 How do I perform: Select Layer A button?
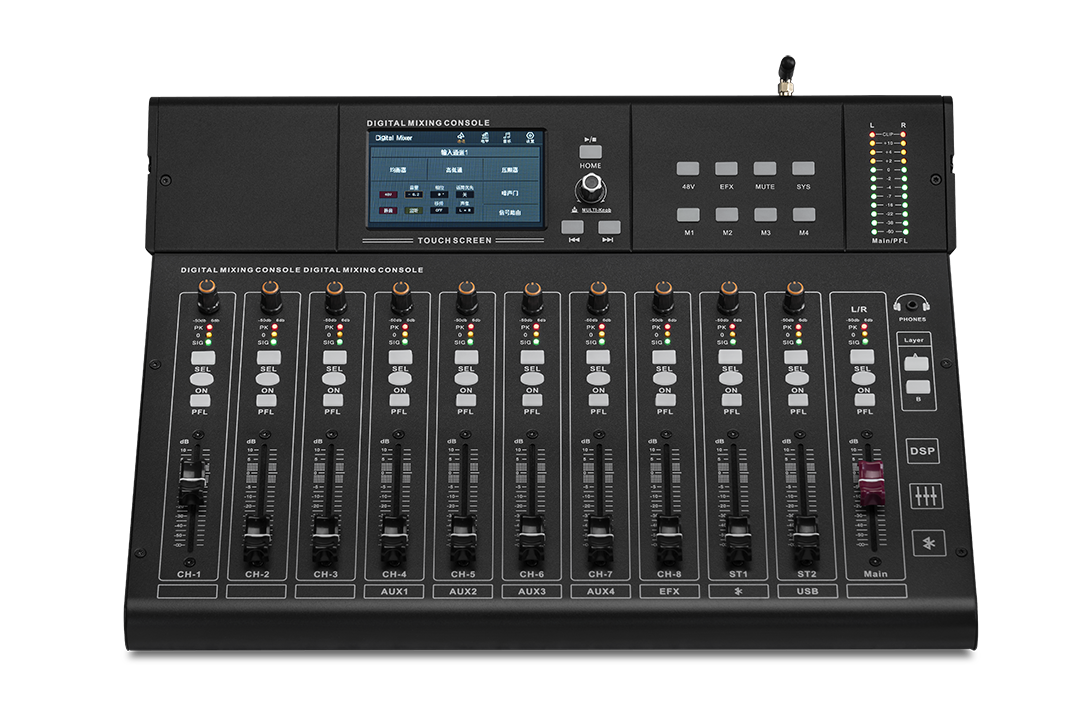(x=916, y=363)
